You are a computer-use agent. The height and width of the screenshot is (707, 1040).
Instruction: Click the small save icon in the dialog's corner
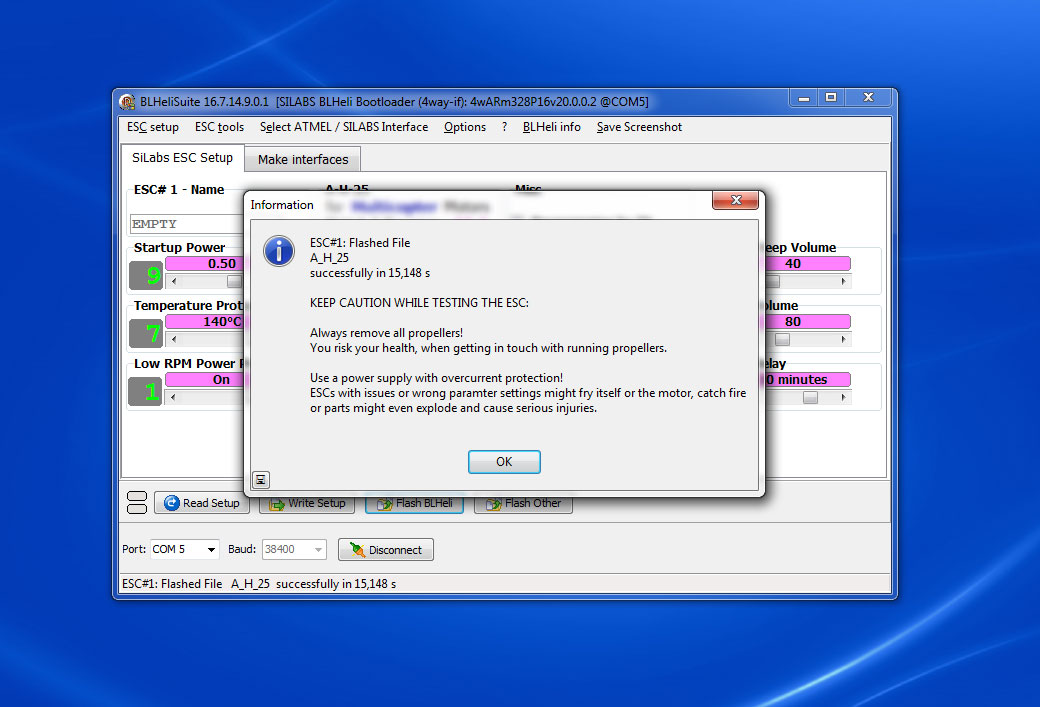(261, 480)
